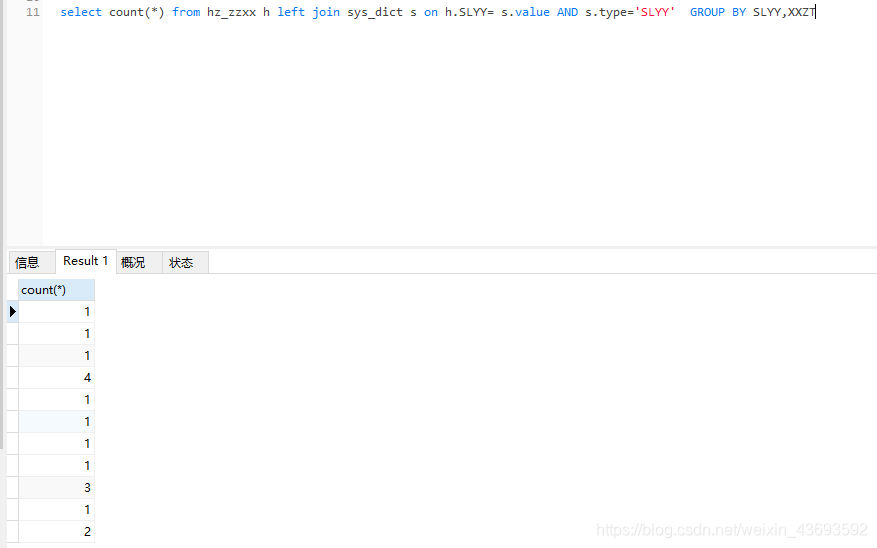The height and width of the screenshot is (548, 877).
Task: Click the 'select' keyword in the query
Action: (x=81, y=12)
